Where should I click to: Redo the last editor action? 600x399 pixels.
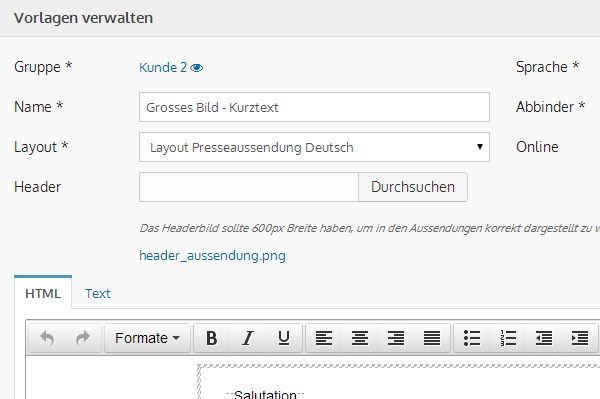[83, 338]
